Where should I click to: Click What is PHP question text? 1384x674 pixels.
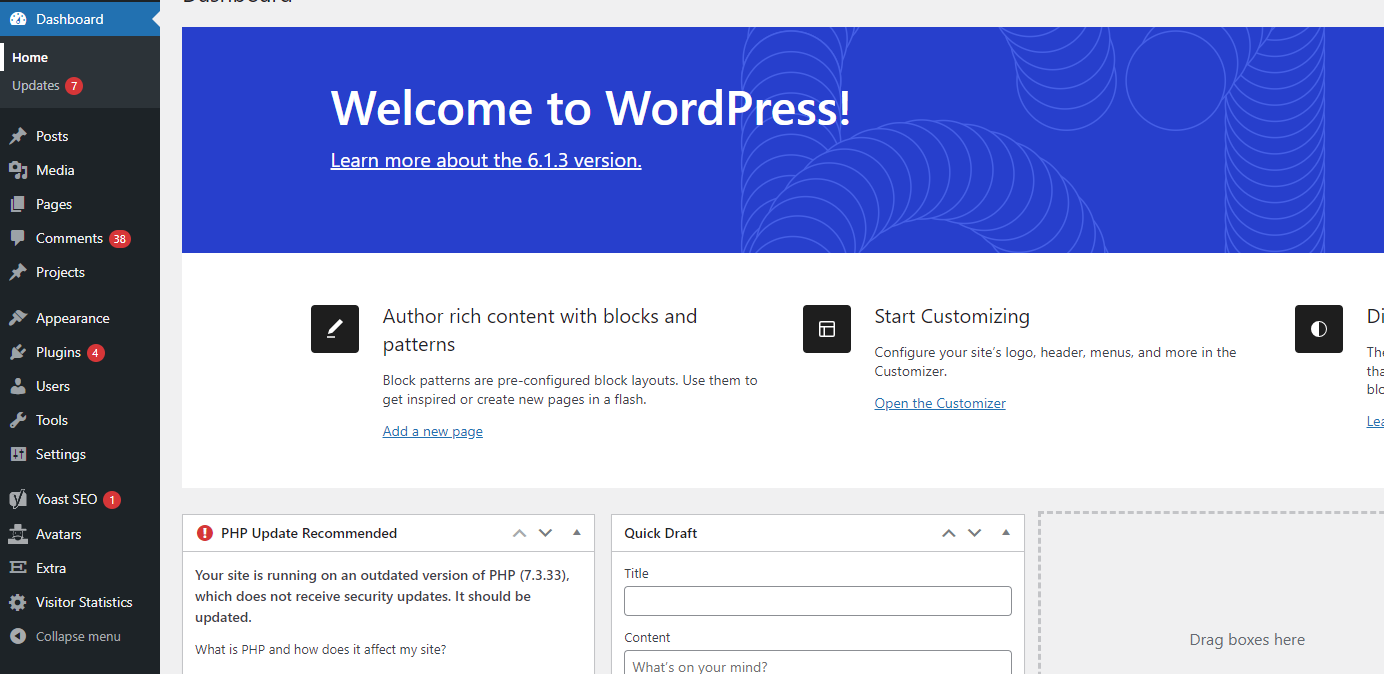click(320, 649)
